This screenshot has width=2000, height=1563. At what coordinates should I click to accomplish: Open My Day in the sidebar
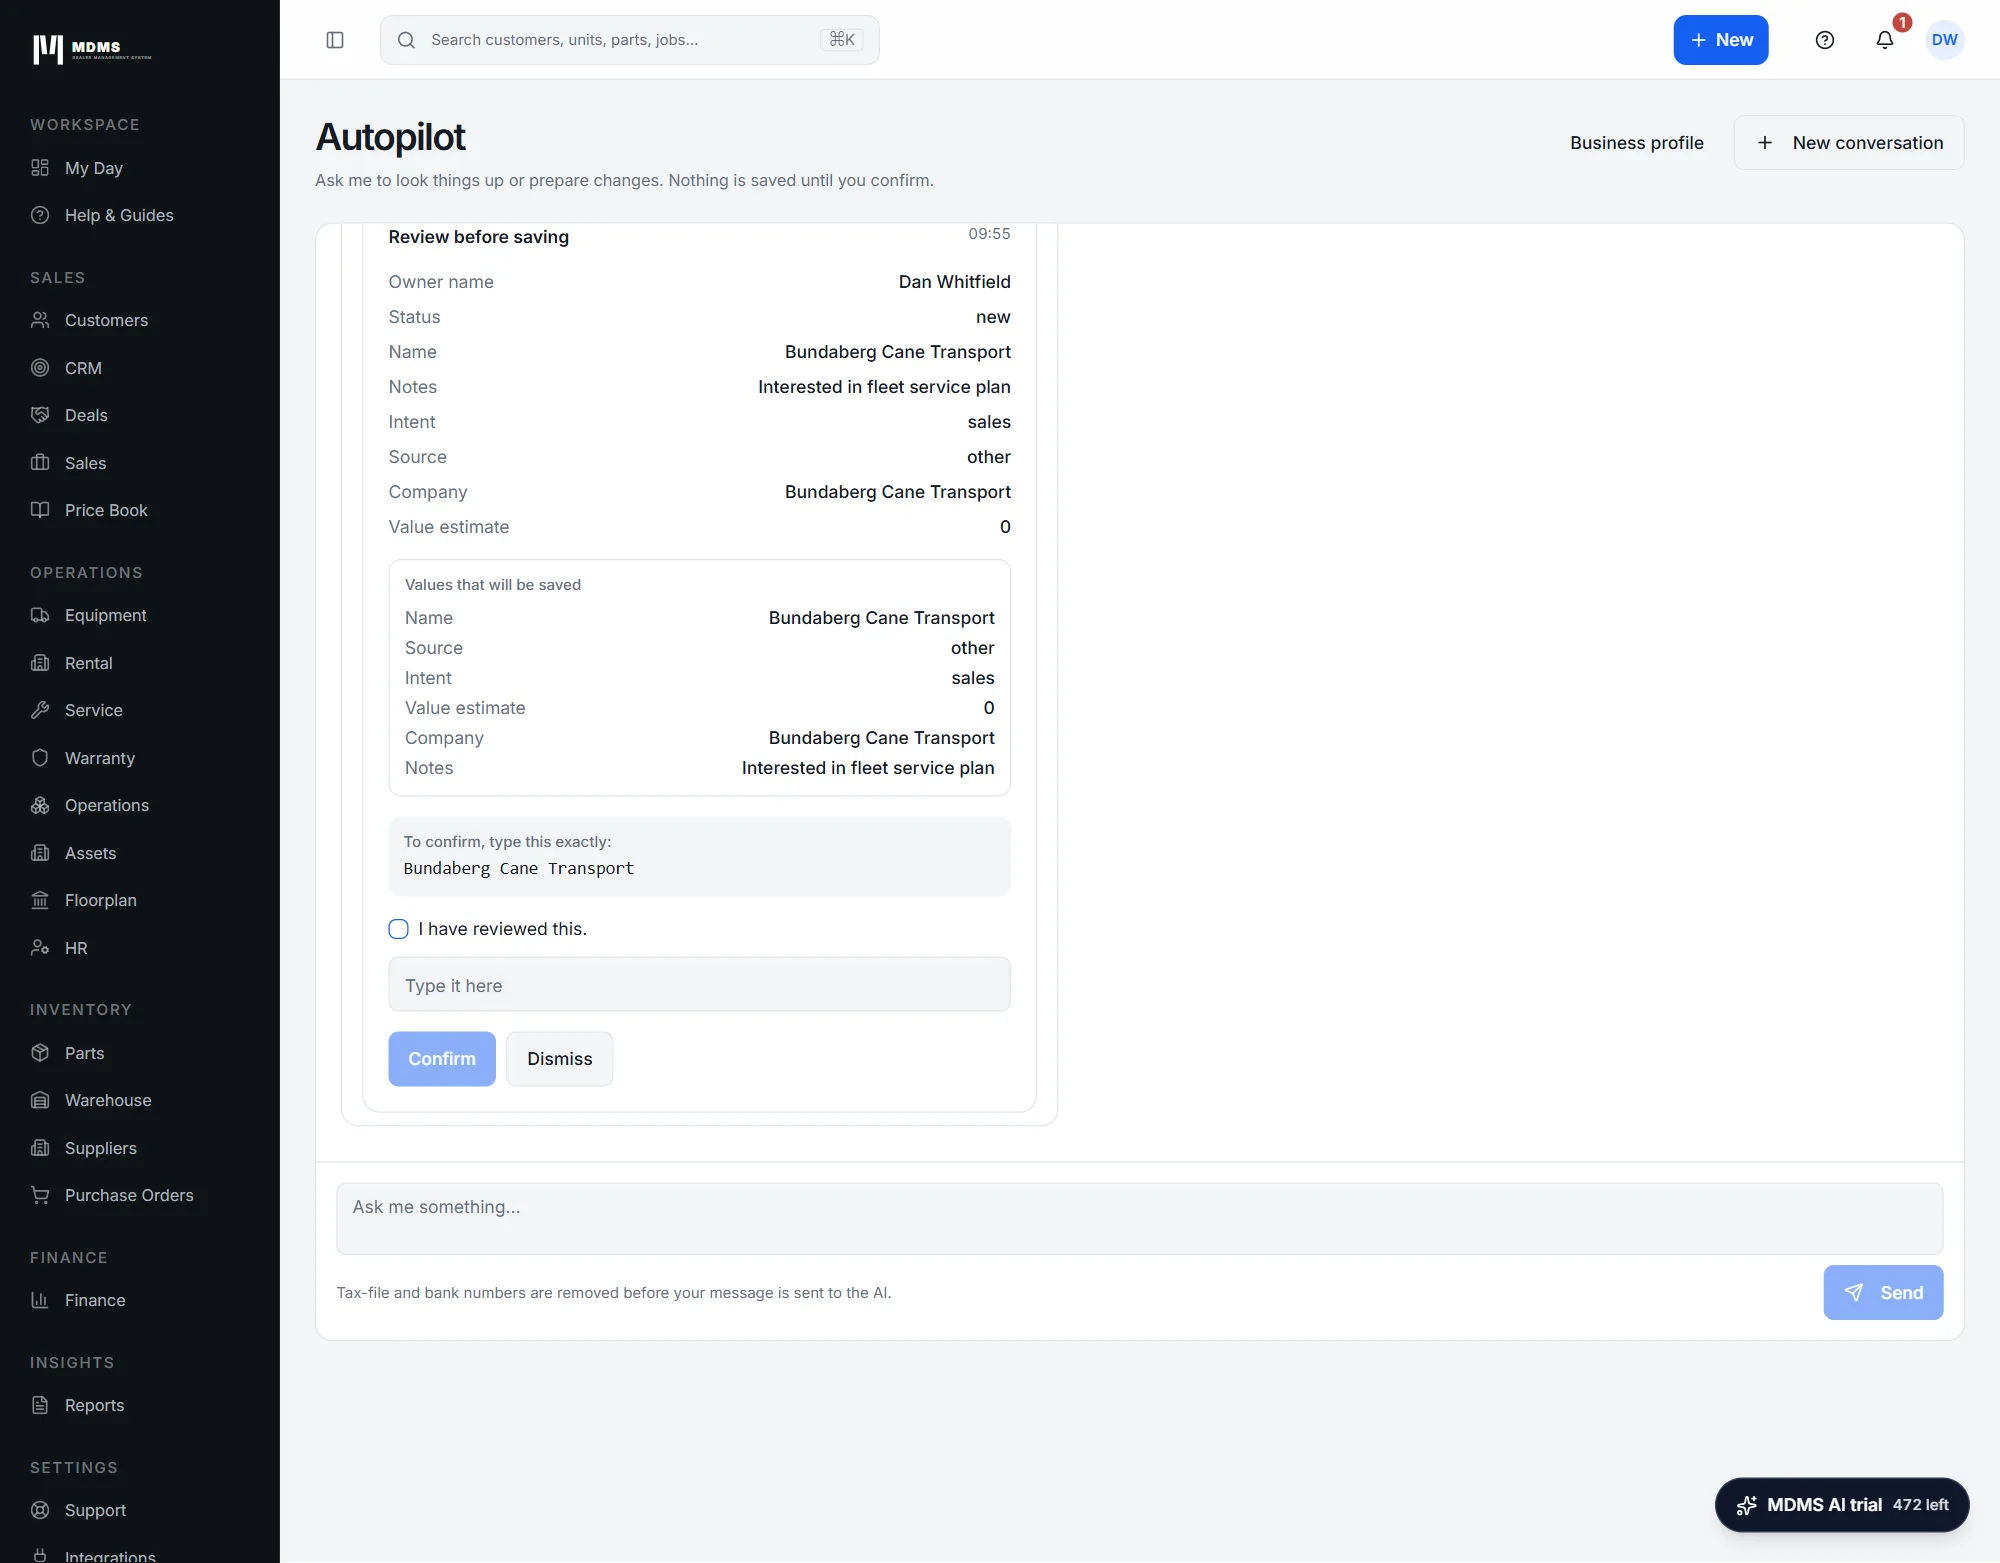pos(94,168)
